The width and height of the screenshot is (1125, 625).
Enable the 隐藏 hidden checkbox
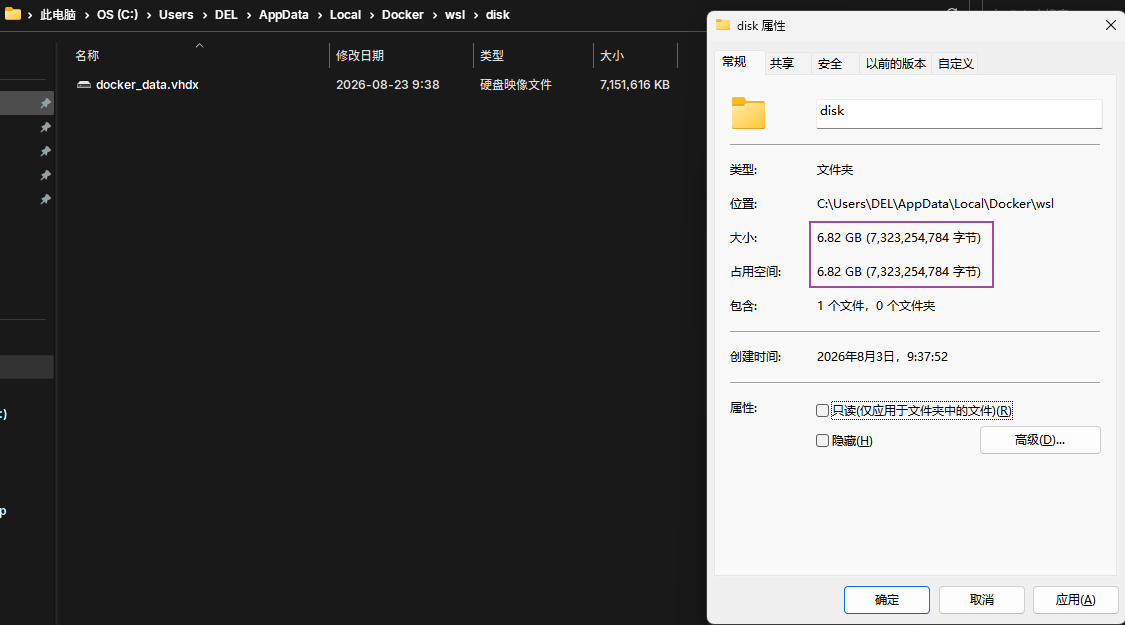click(822, 441)
